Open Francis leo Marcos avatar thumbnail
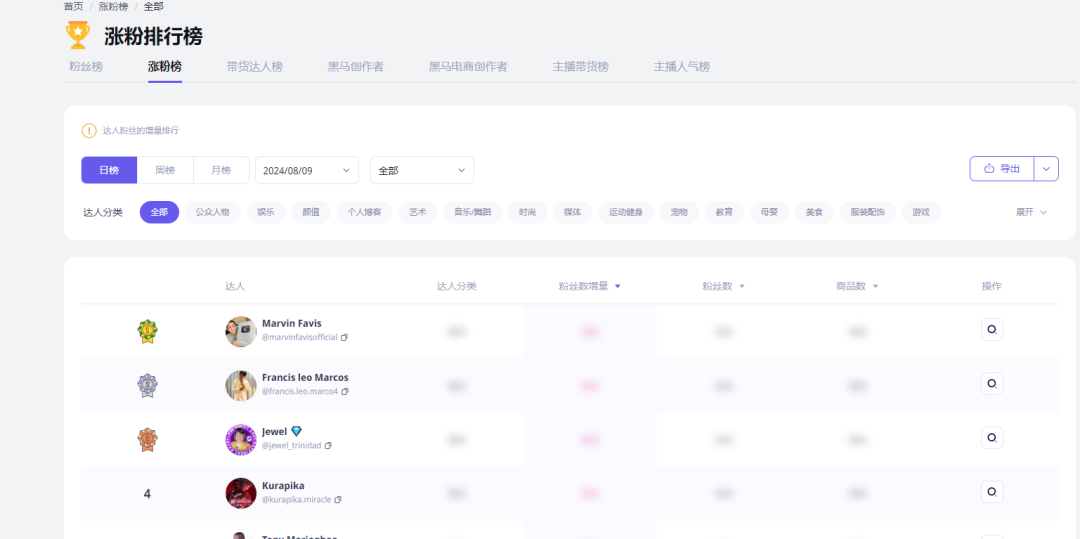The height and width of the screenshot is (539, 1080). 241,385
